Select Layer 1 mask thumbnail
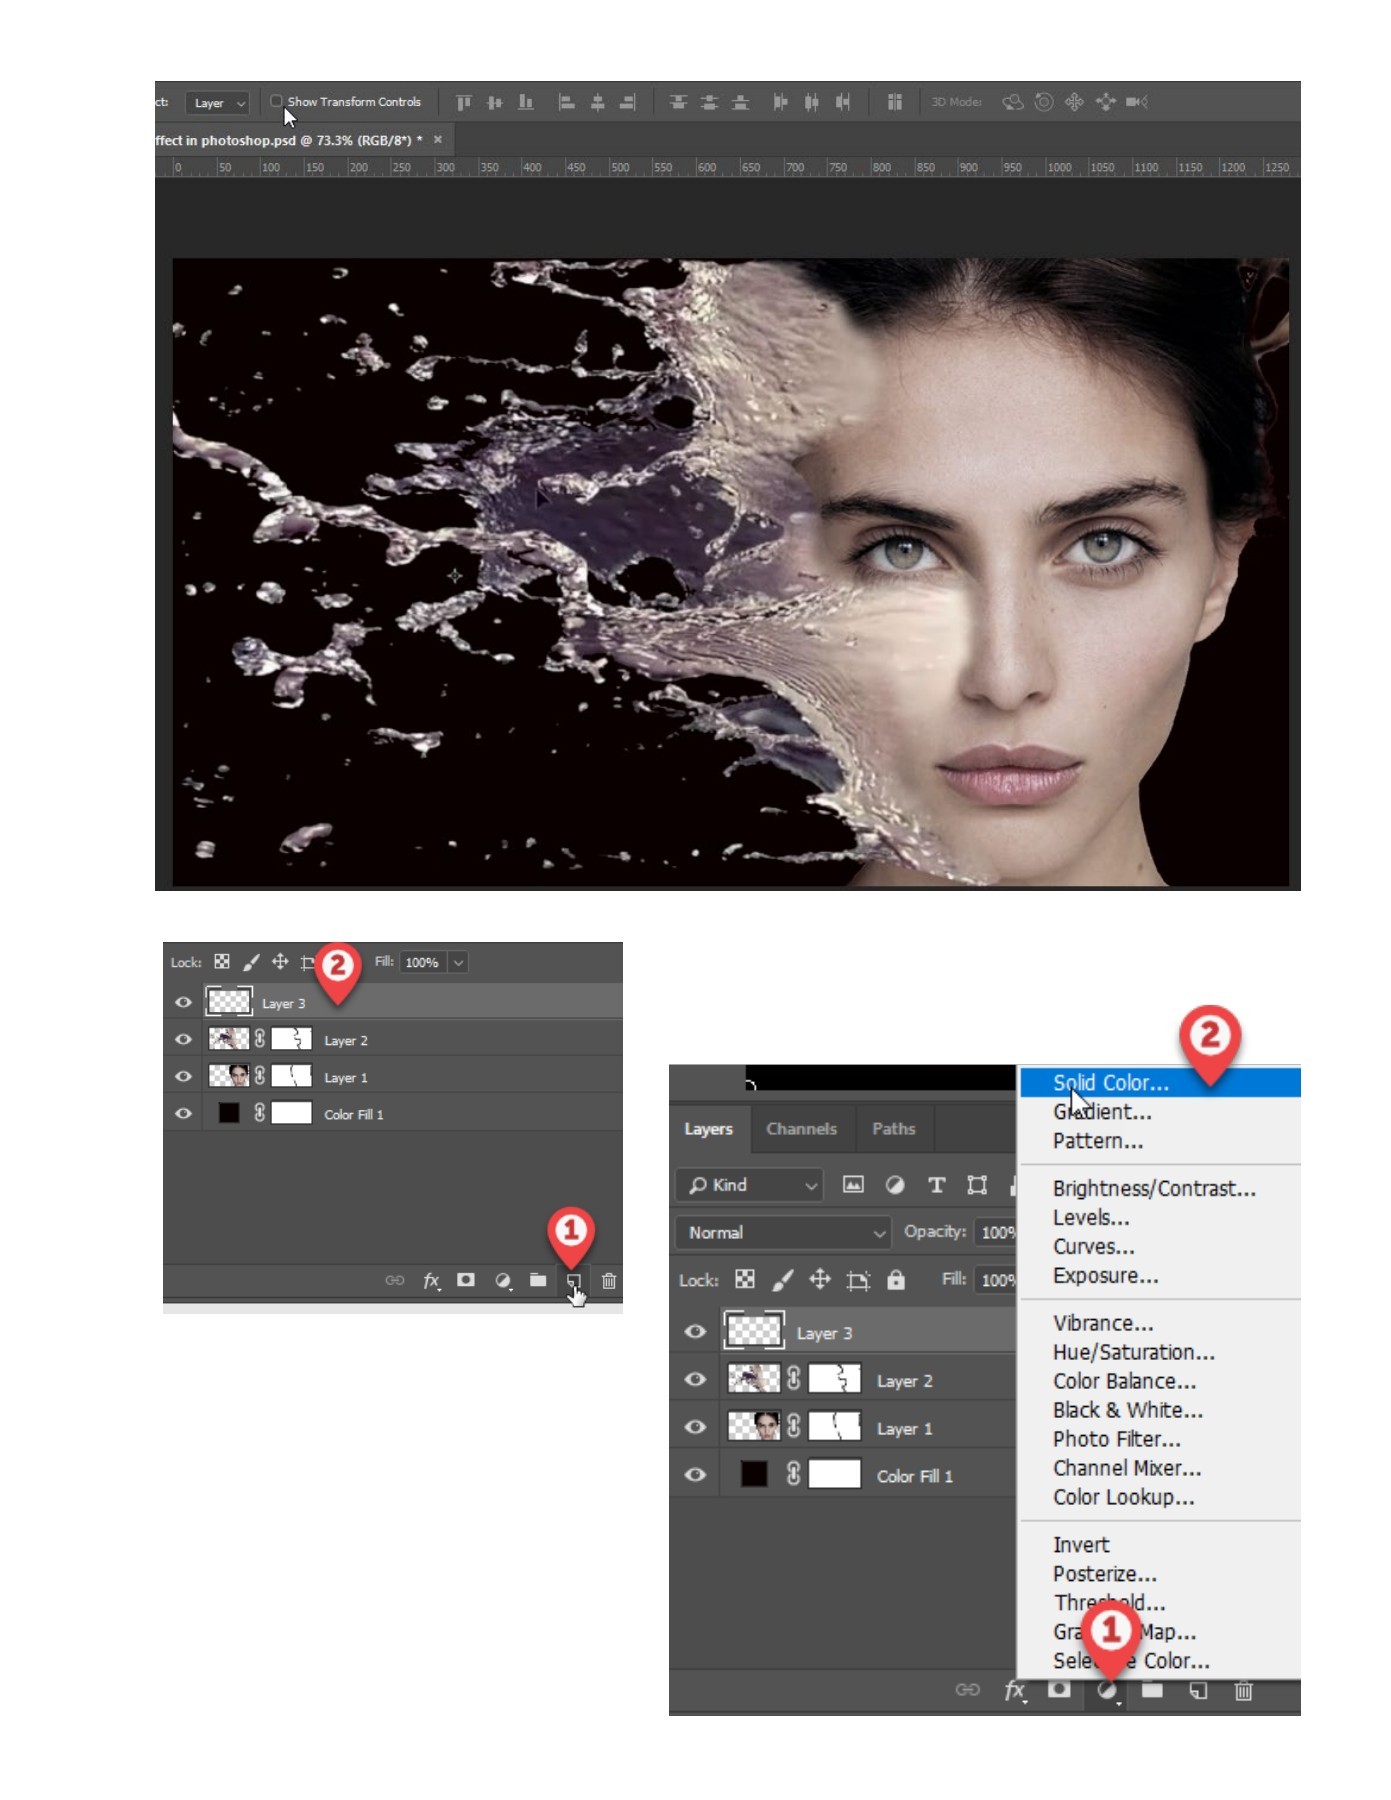 [x=834, y=1428]
